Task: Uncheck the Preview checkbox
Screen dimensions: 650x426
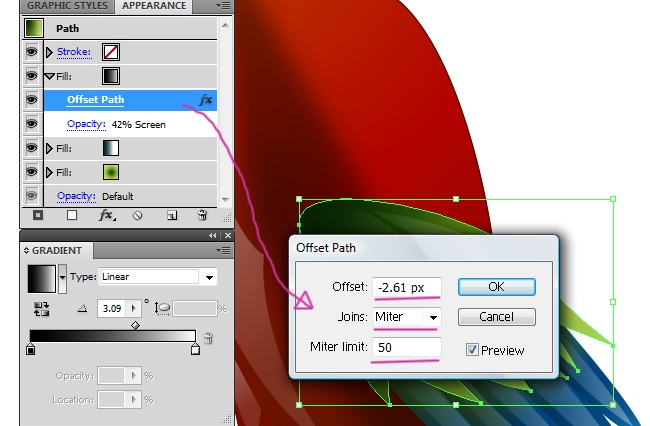Action: 472,350
